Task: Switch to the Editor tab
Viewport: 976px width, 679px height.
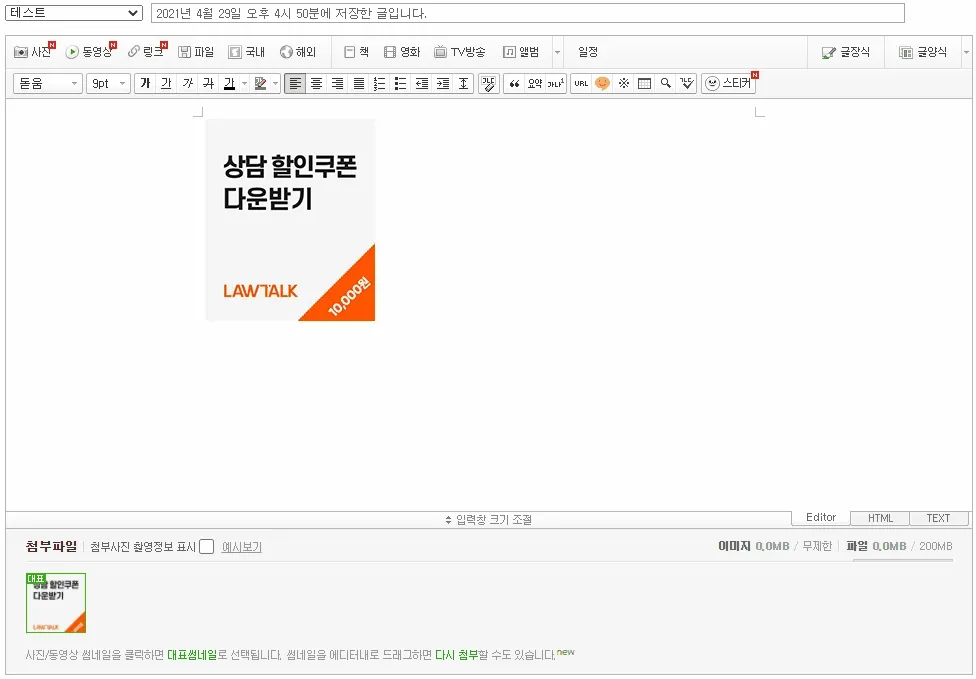Action: point(821,517)
